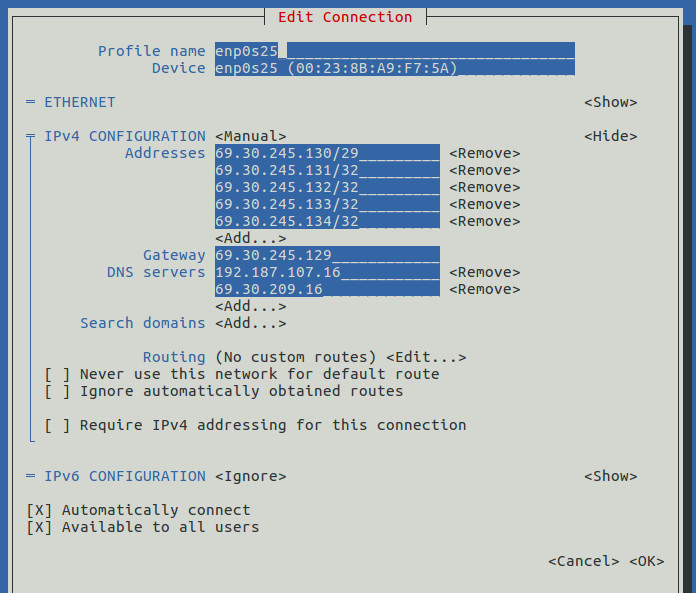Open the IPv4 Manual method dropdown
The image size is (696, 593).
click(x=251, y=136)
